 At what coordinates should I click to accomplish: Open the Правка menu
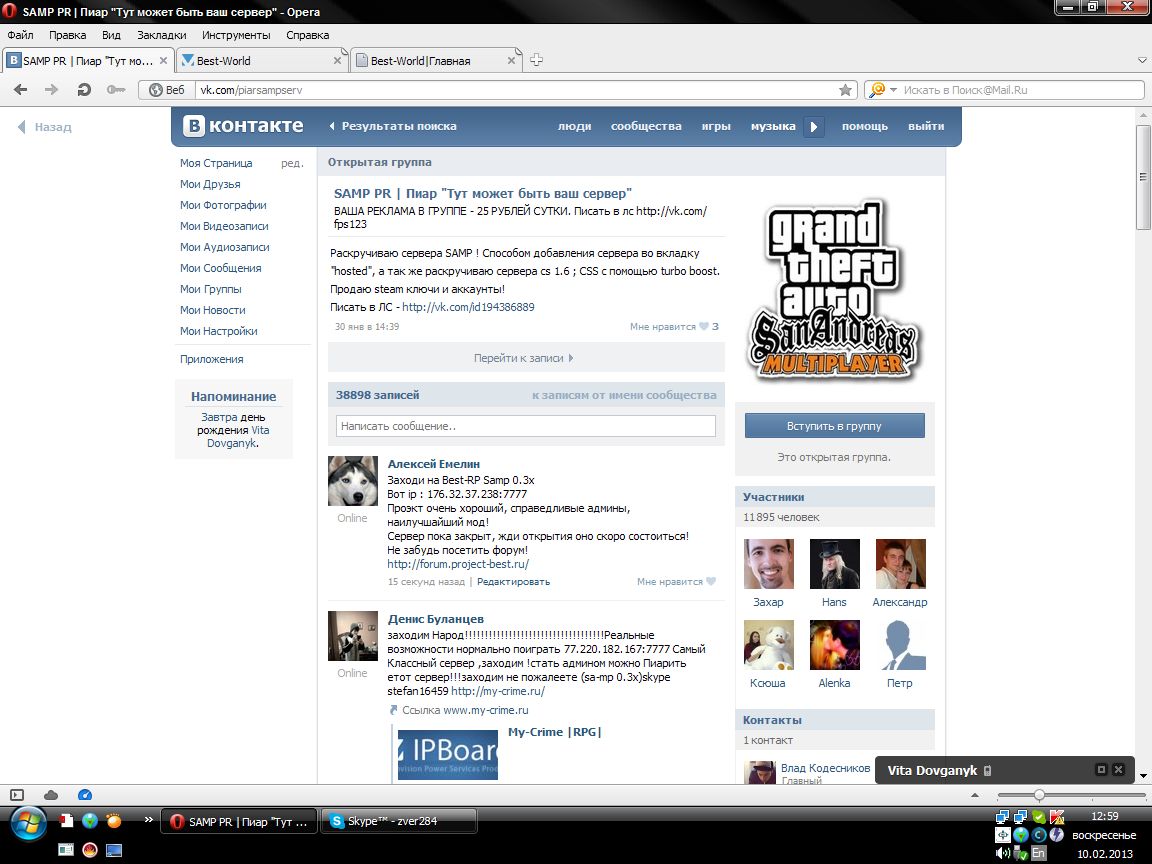coord(68,35)
